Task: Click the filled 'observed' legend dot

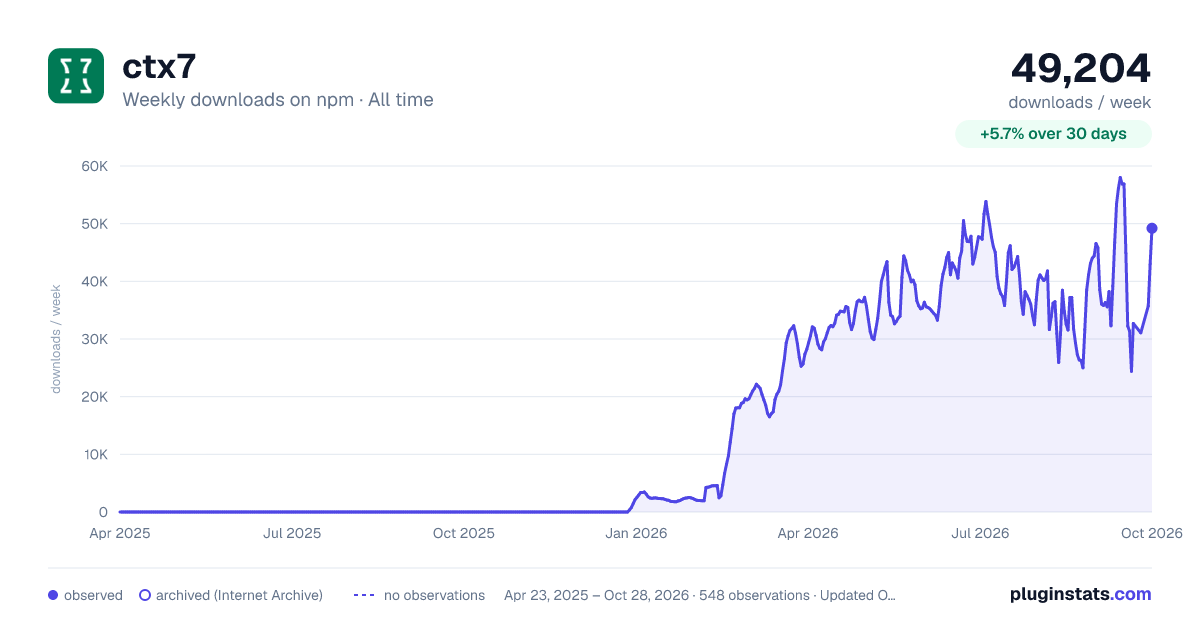Action: [x=53, y=595]
